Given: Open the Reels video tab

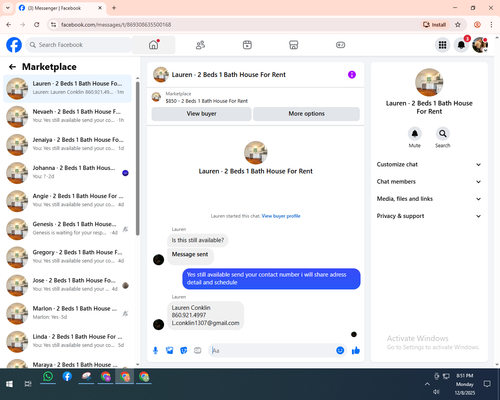Looking at the screenshot, I should click(x=247, y=45).
